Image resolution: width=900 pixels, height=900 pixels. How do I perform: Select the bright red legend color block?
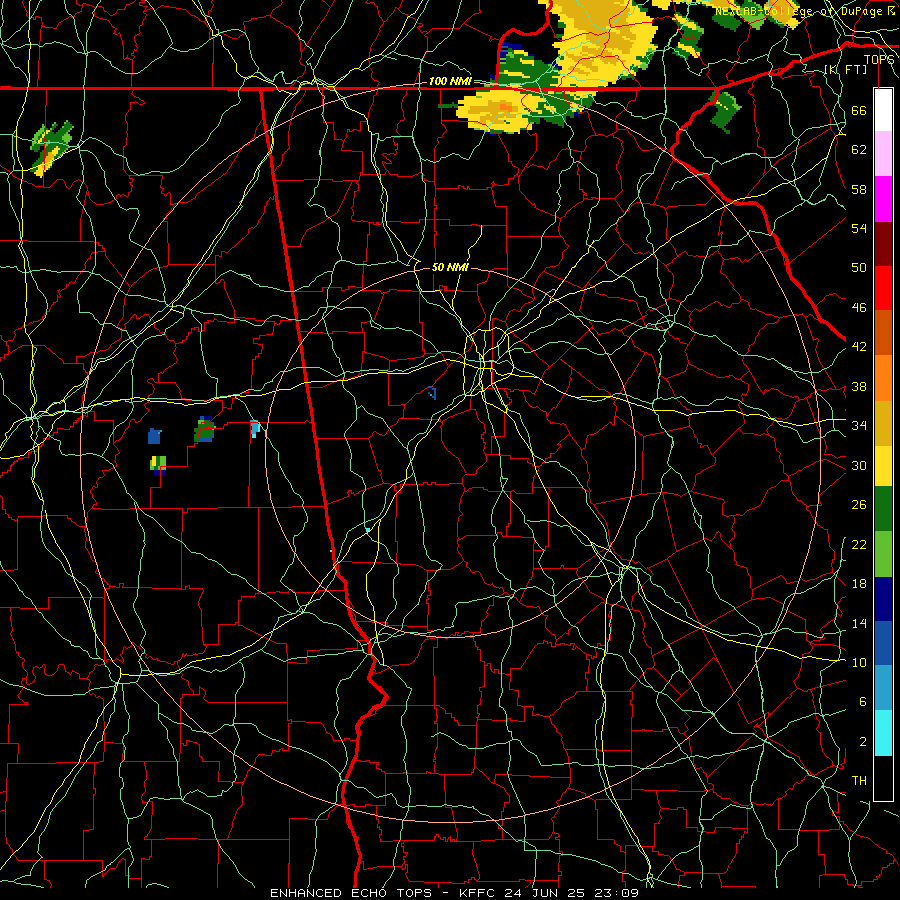tap(883, 288)
